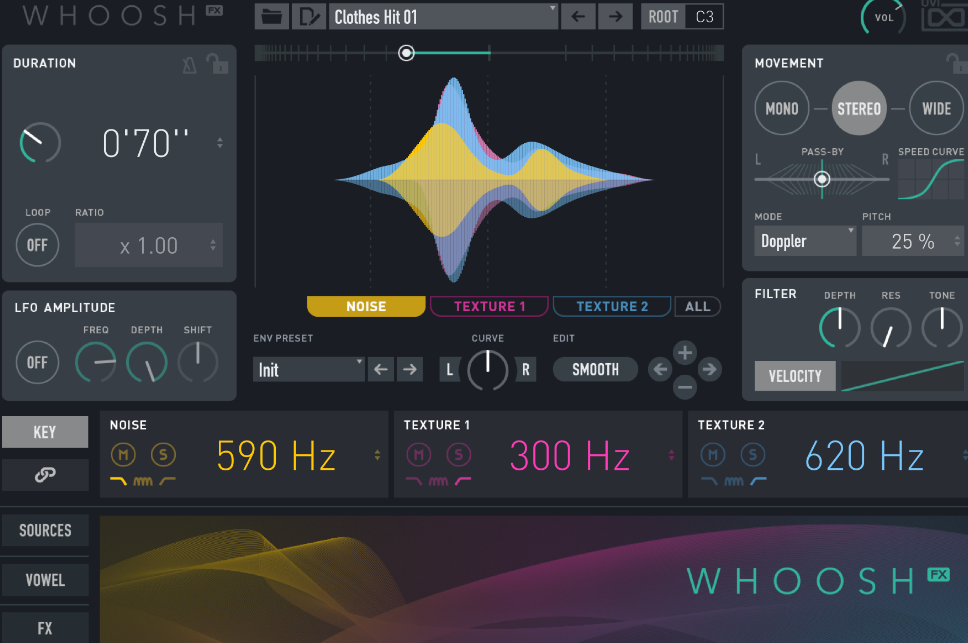Select the Texture 2 low-pass filter icon
This screenshot has width=968, height=643.
tap(709, 481)
